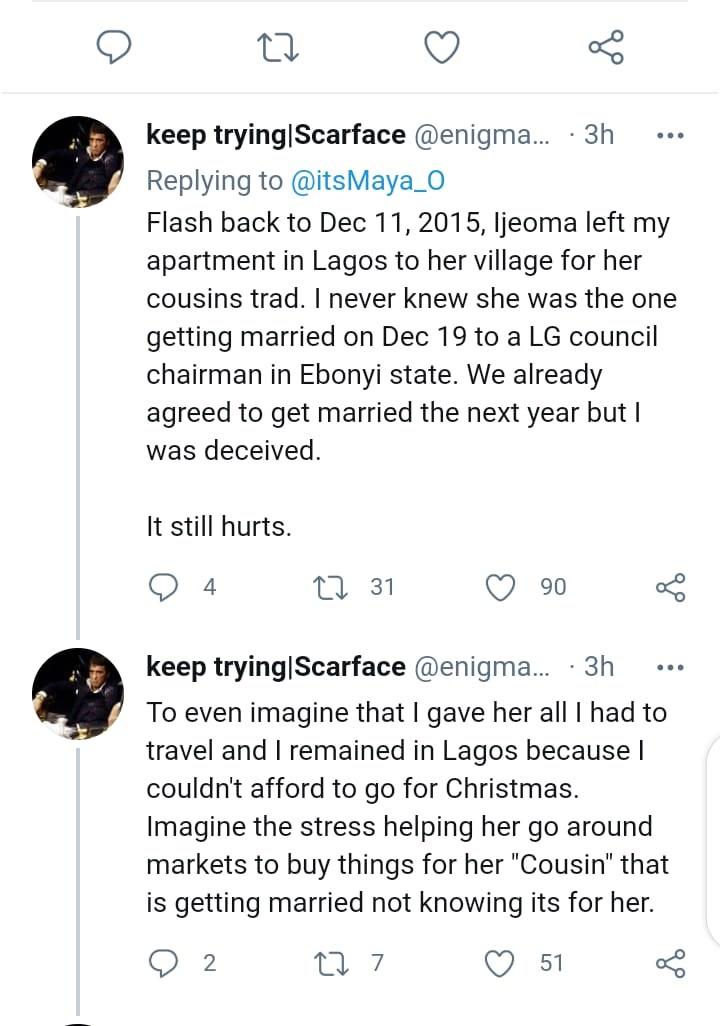Reply to the tweet with 2 replies

point(163,963)
